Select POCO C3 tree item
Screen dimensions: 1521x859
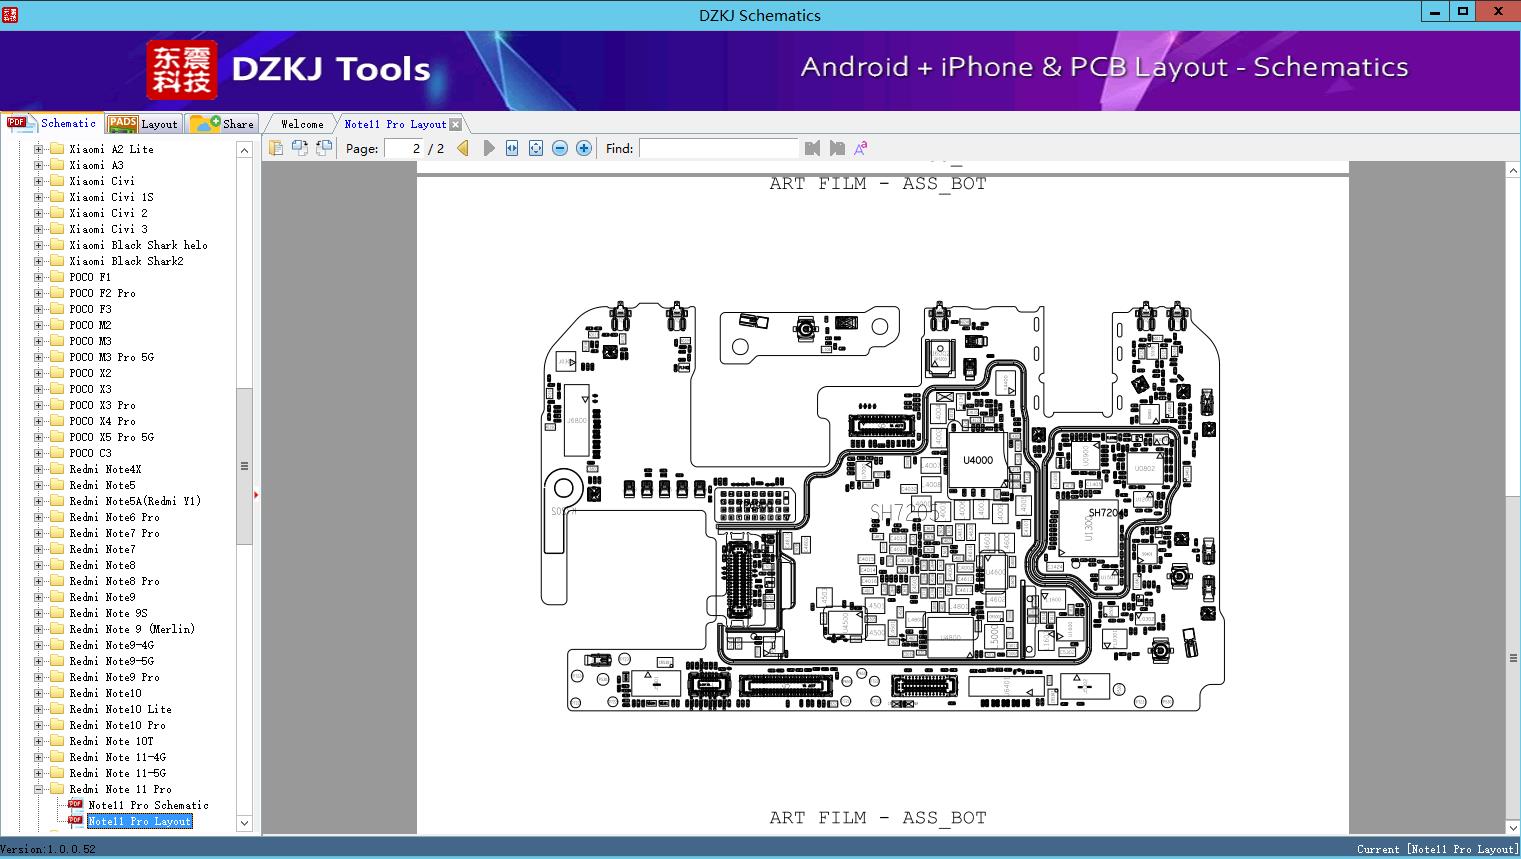pos(90,453)
